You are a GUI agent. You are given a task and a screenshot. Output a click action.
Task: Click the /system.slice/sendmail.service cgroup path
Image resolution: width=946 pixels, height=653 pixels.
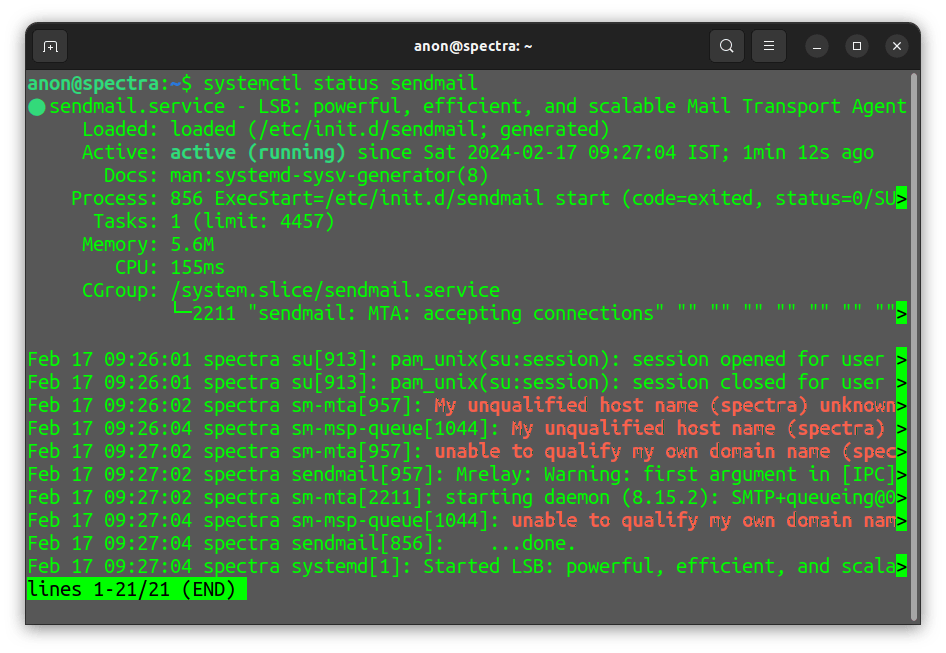click(x=335, y=290)
